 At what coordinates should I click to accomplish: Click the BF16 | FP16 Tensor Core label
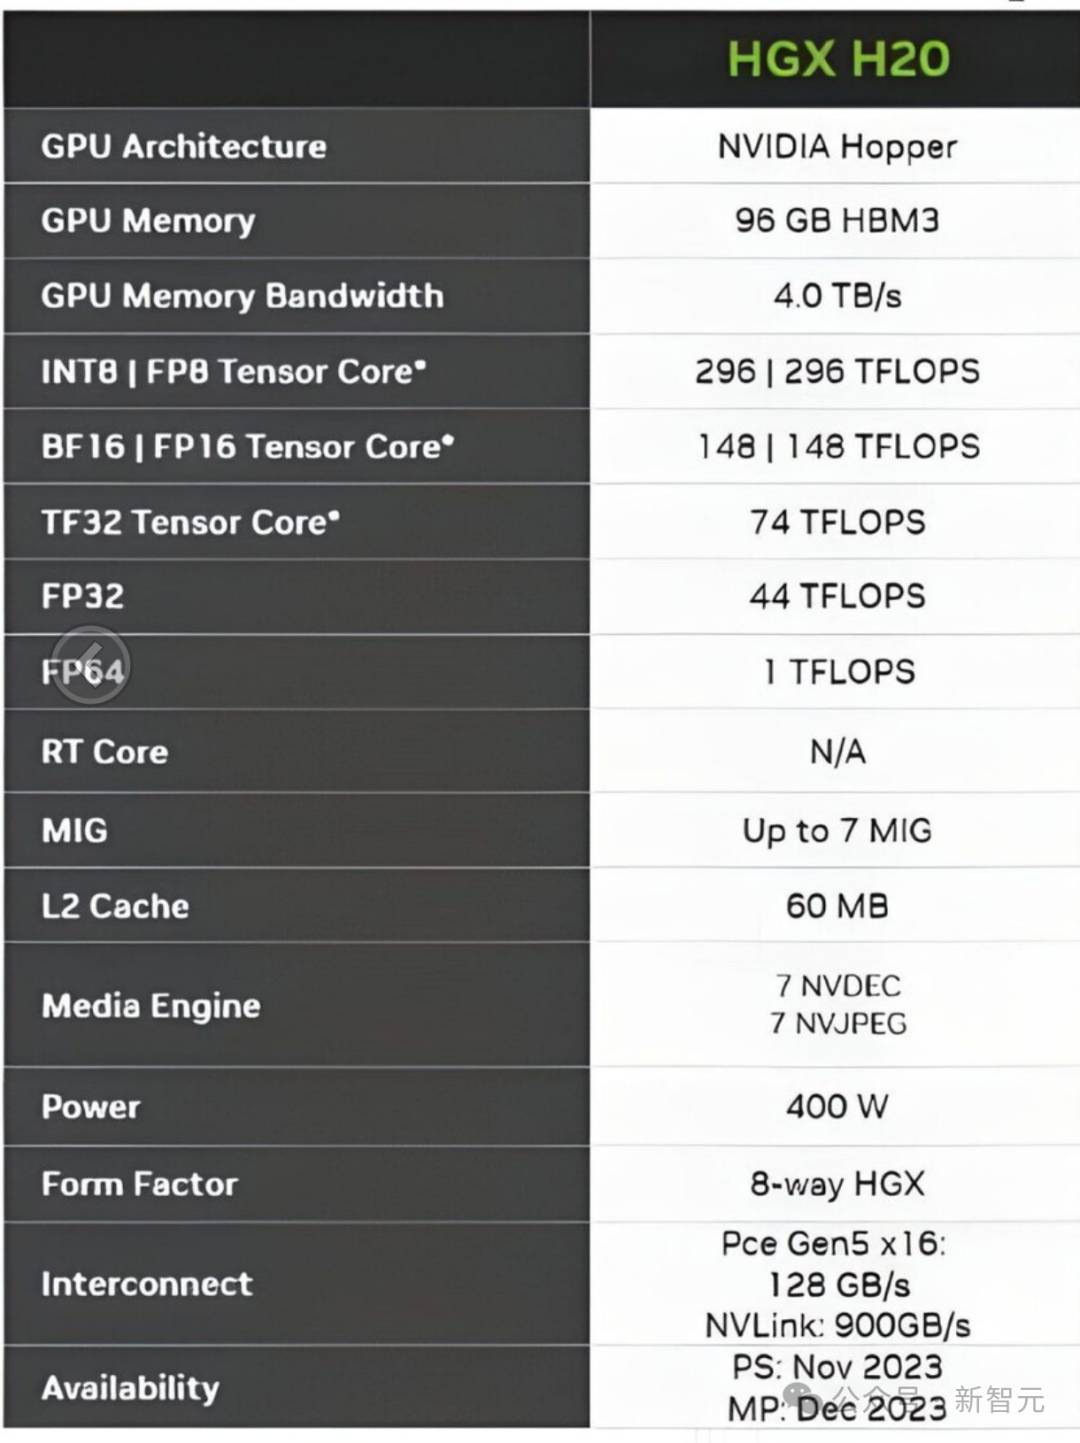coord(247,446)
